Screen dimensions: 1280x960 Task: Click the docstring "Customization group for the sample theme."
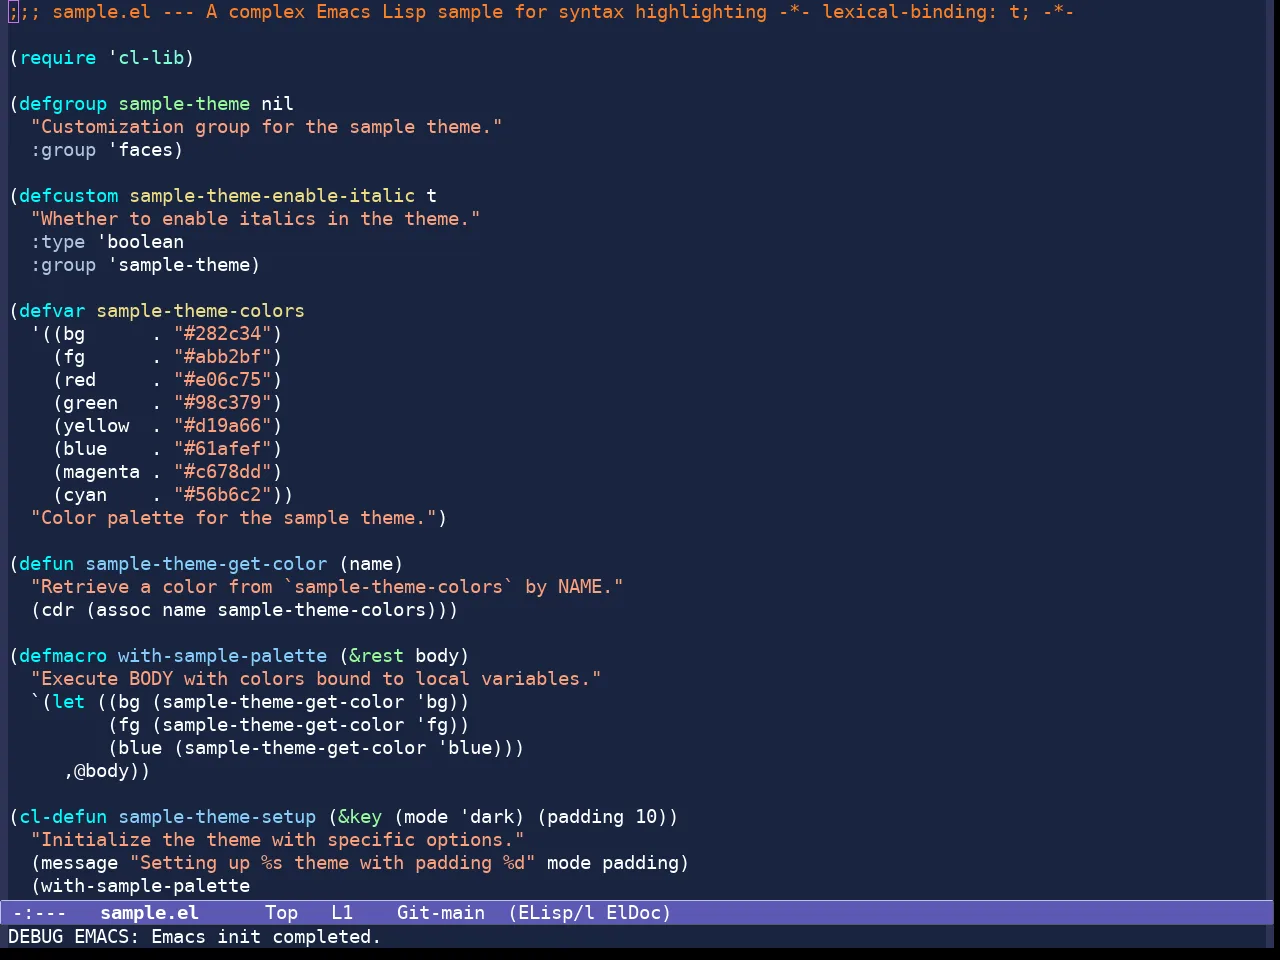click(x=266, y=127)
